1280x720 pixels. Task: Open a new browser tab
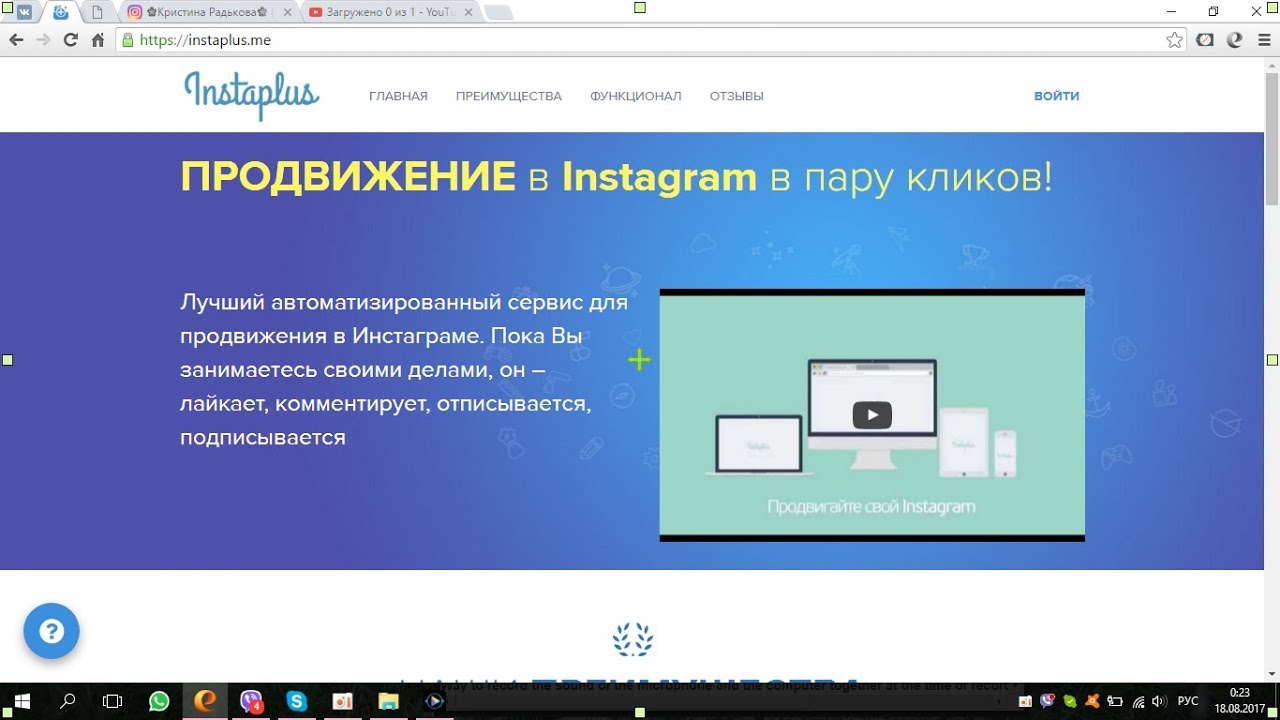[498, 13]
